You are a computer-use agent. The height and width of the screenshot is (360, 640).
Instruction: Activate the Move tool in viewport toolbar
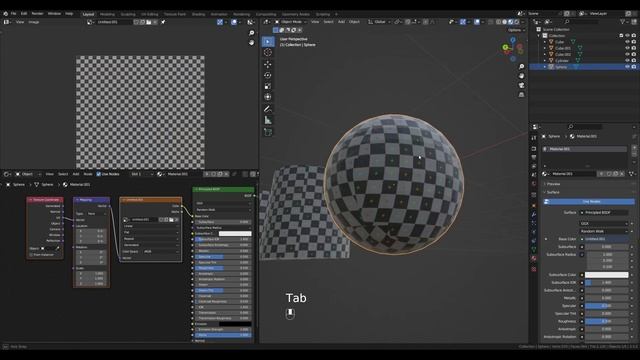268,64
